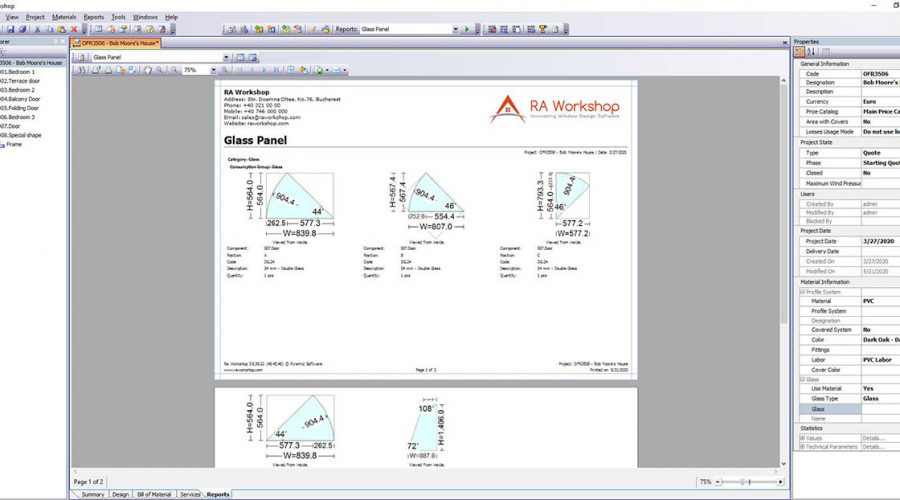The image size is (900, 500).
Task: Click the Save All icon in the main toolbar
Action: (23, 29)
